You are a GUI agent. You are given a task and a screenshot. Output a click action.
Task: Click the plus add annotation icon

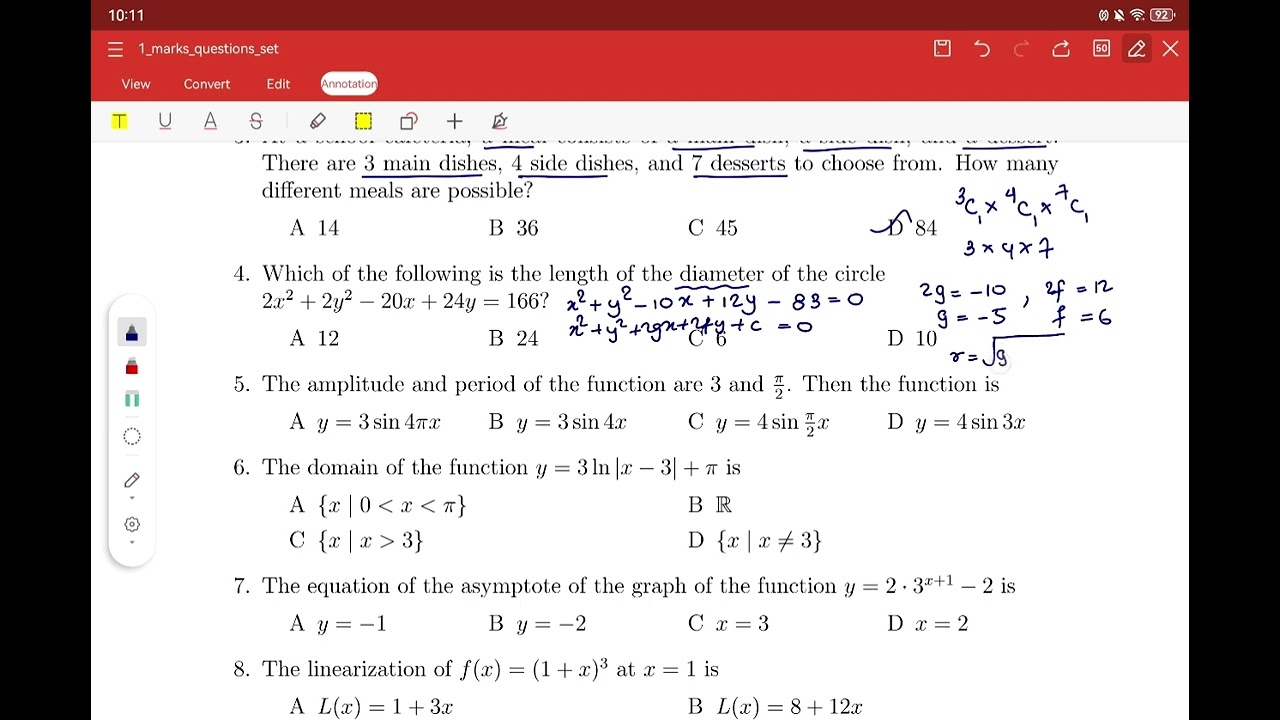click(454, 121)
